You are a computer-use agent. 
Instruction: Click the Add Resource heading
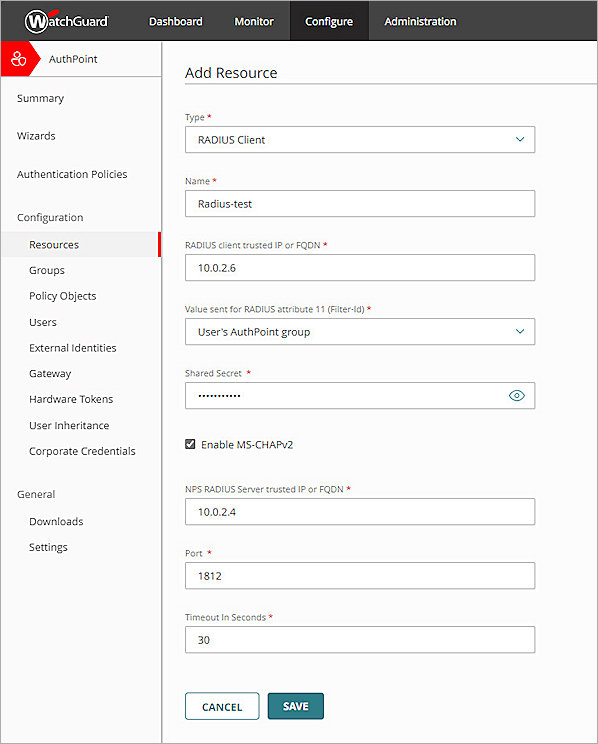pyautogui.click(x=231, y=73)
